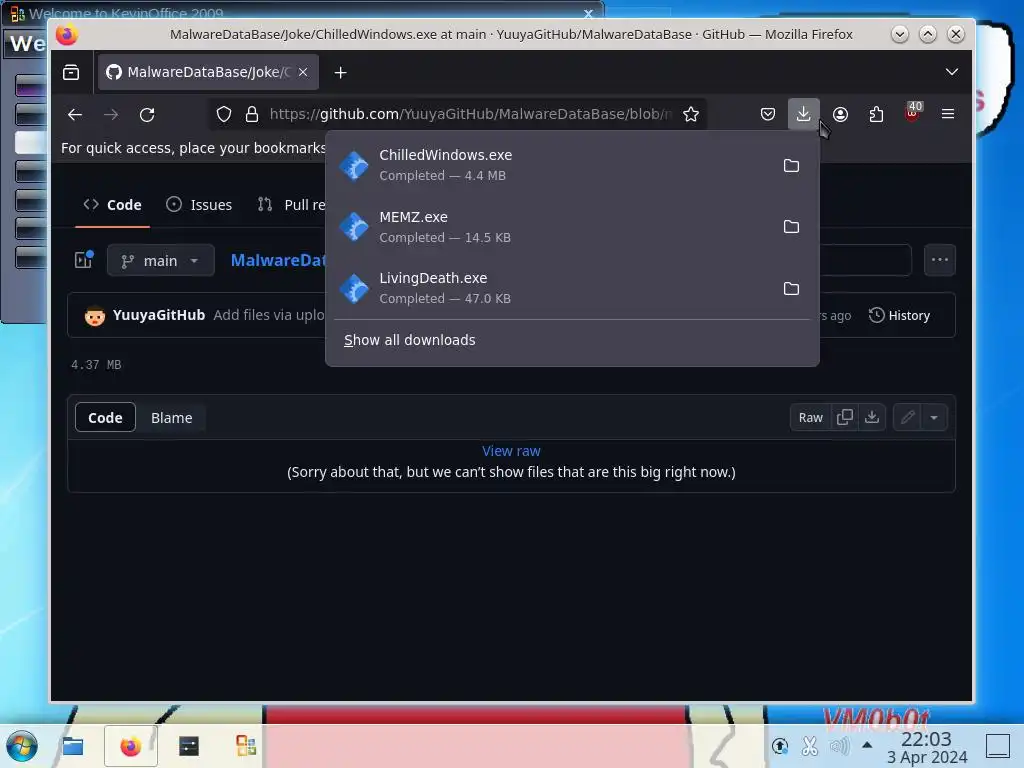Open the main branch dropdown
The image size is (1024, 768).
[161, 261]
